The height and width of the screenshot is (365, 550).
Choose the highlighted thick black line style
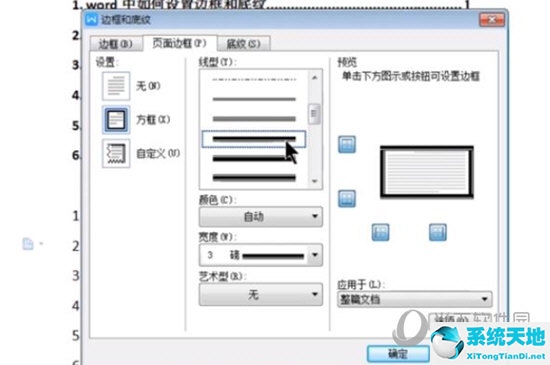pyautogui.click(x=254, y=139)
